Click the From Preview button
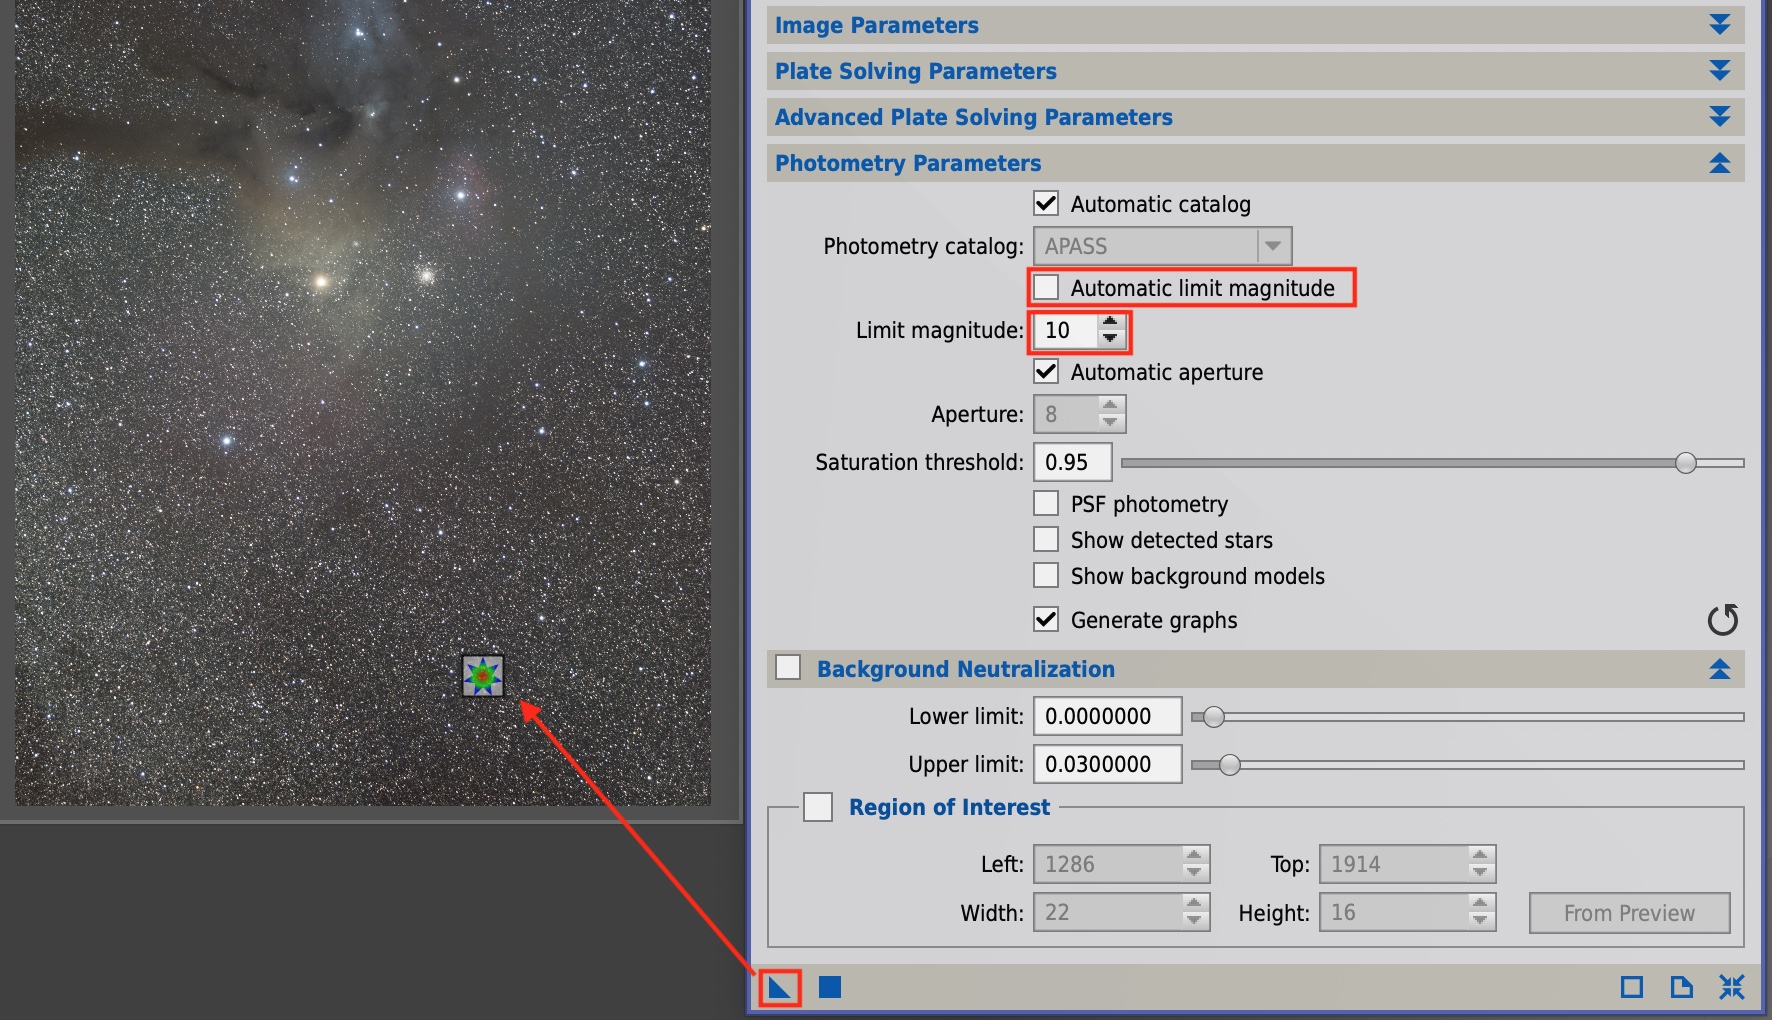The height and width of the screenshot is (1020, 1772). click(x=1629, y=913)
